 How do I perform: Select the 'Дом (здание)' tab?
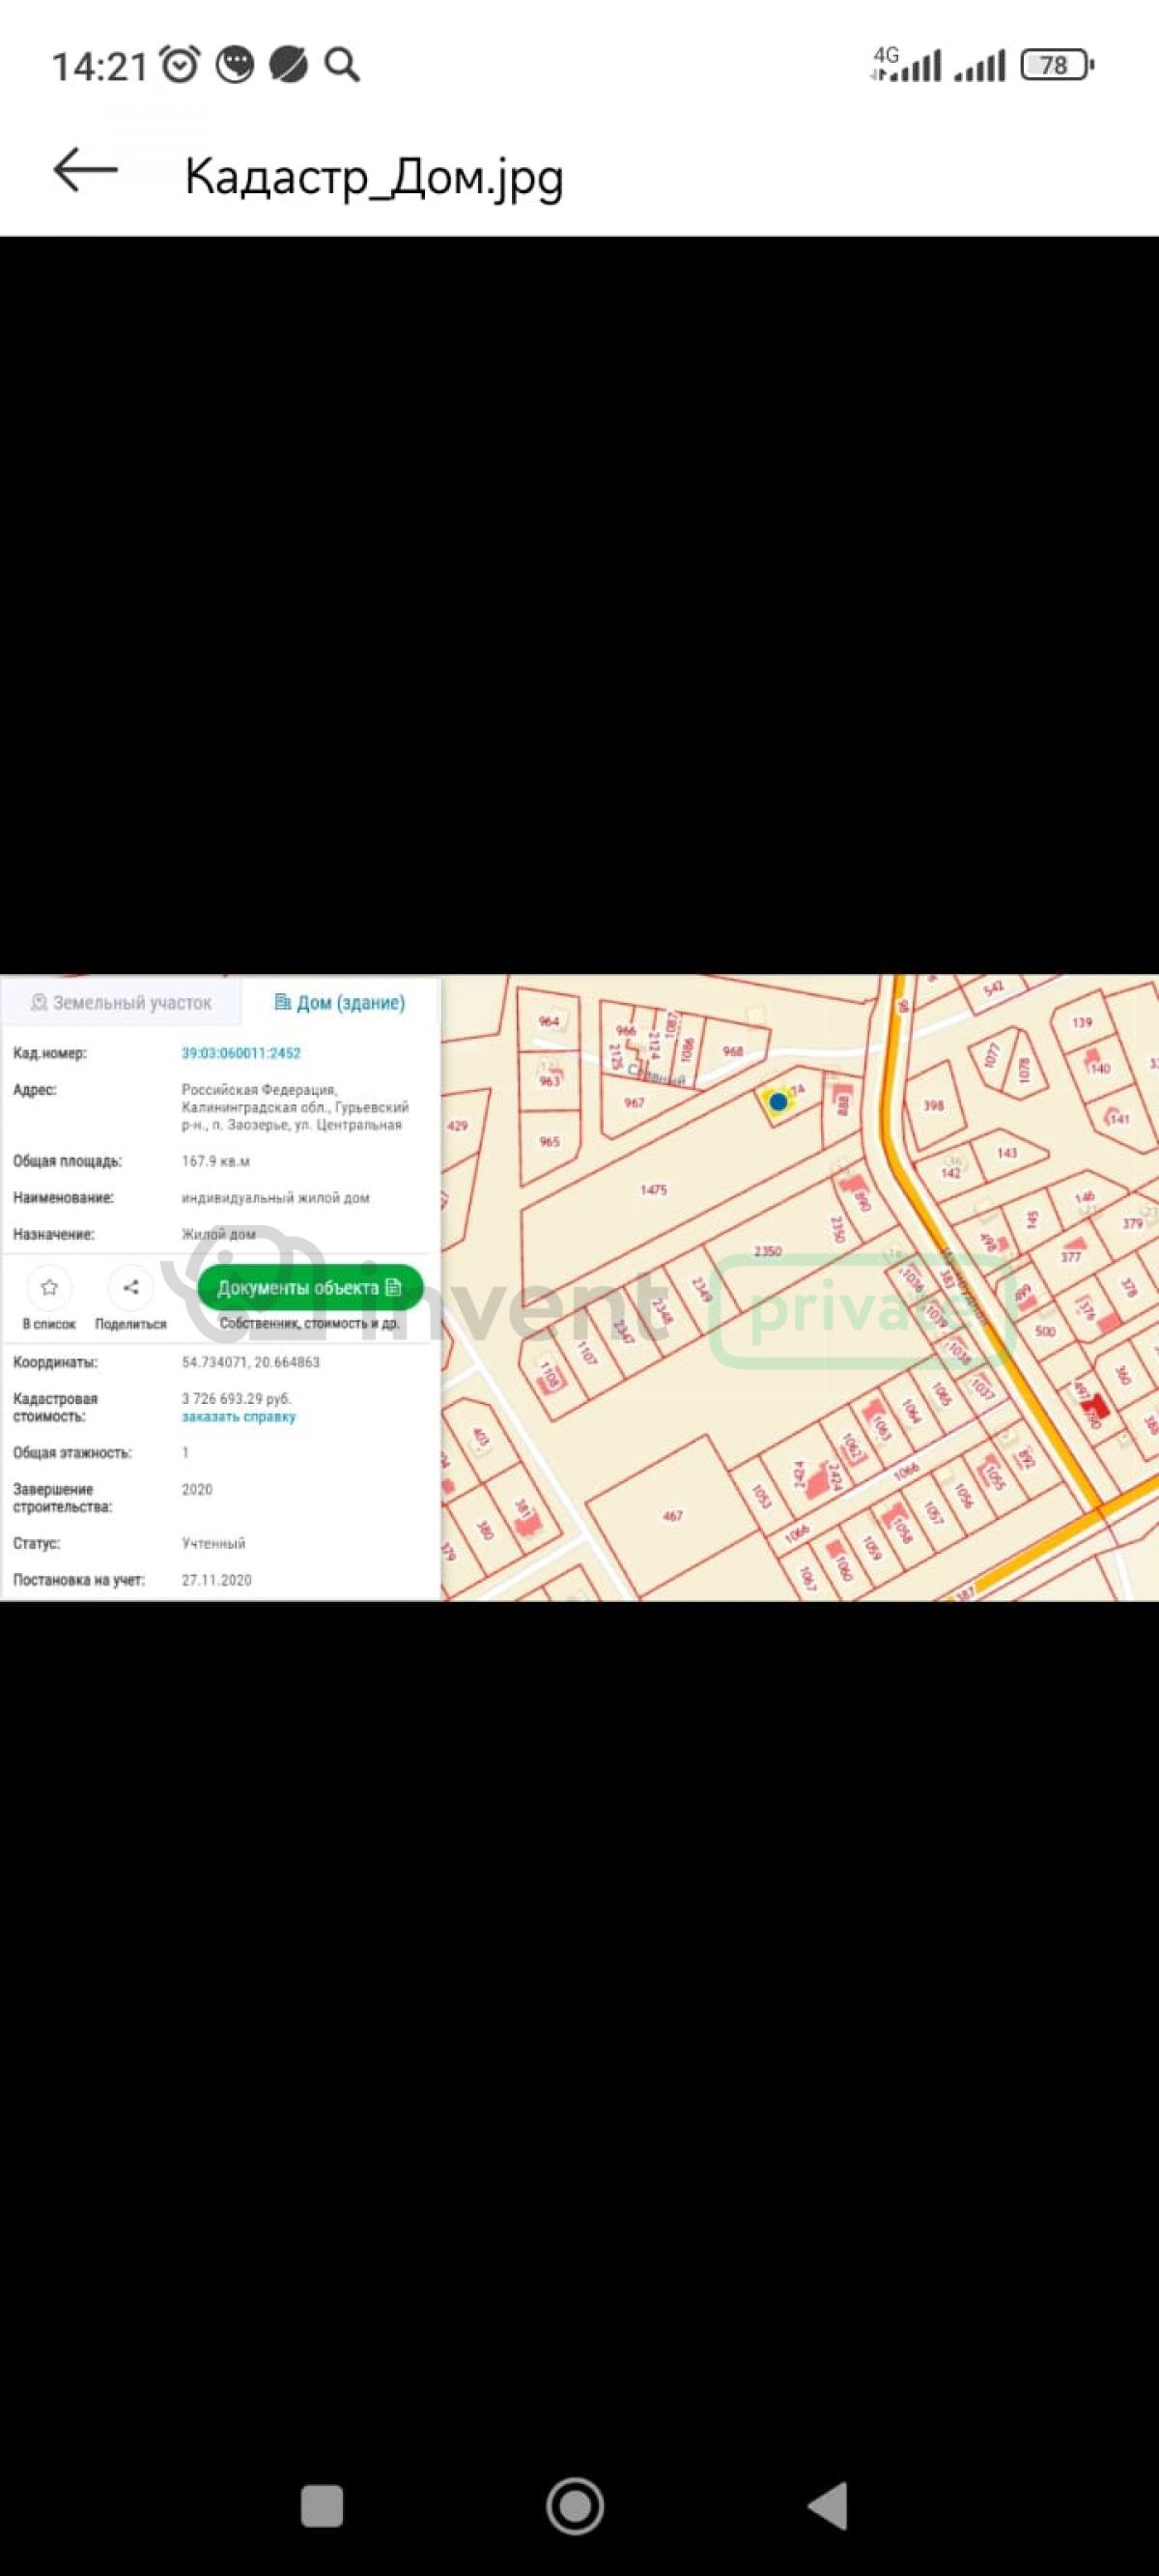pos(340,1002)
